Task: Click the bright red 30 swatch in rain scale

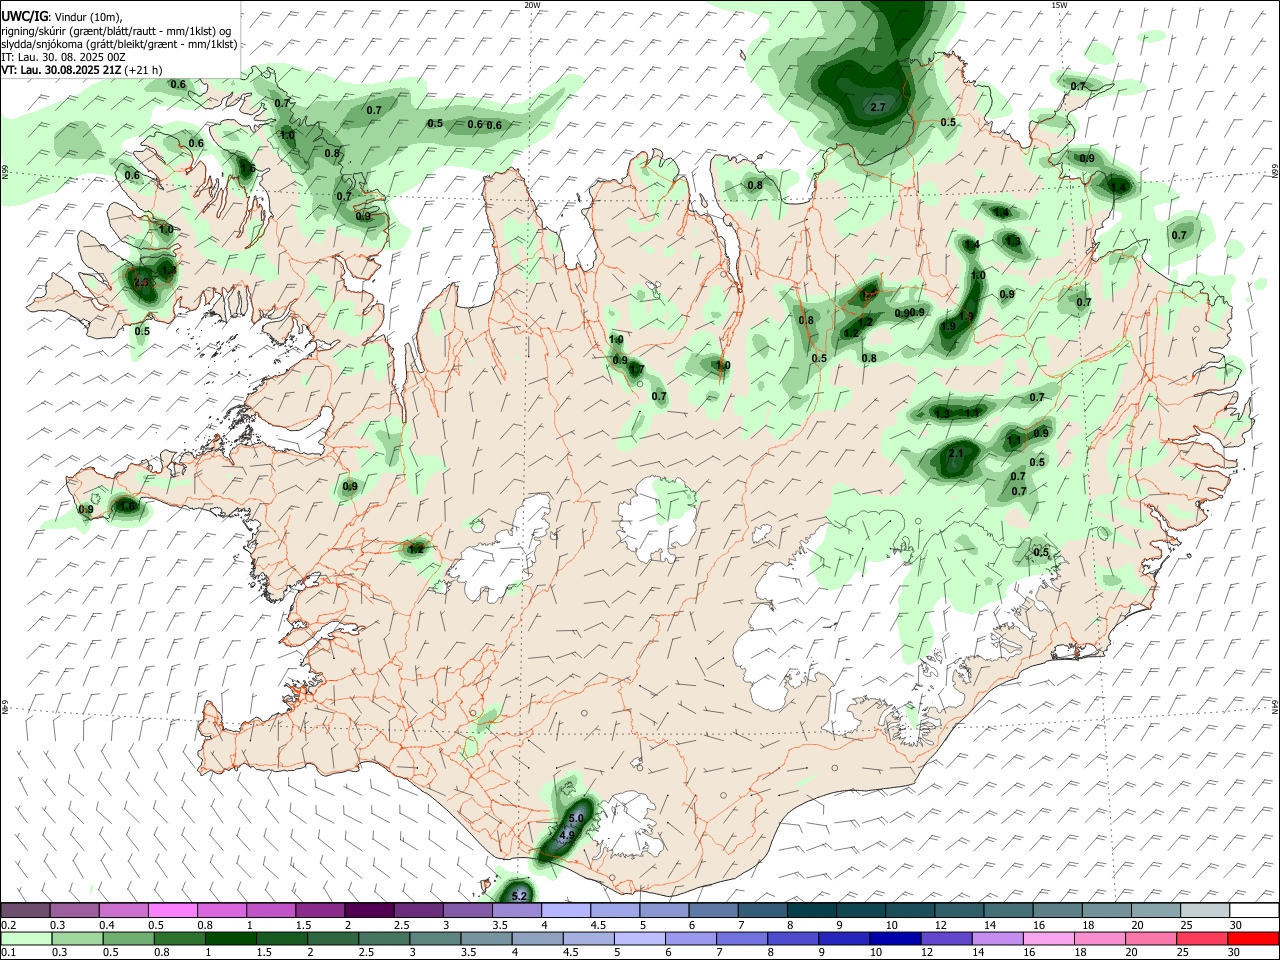Action: click(1253, 938)
